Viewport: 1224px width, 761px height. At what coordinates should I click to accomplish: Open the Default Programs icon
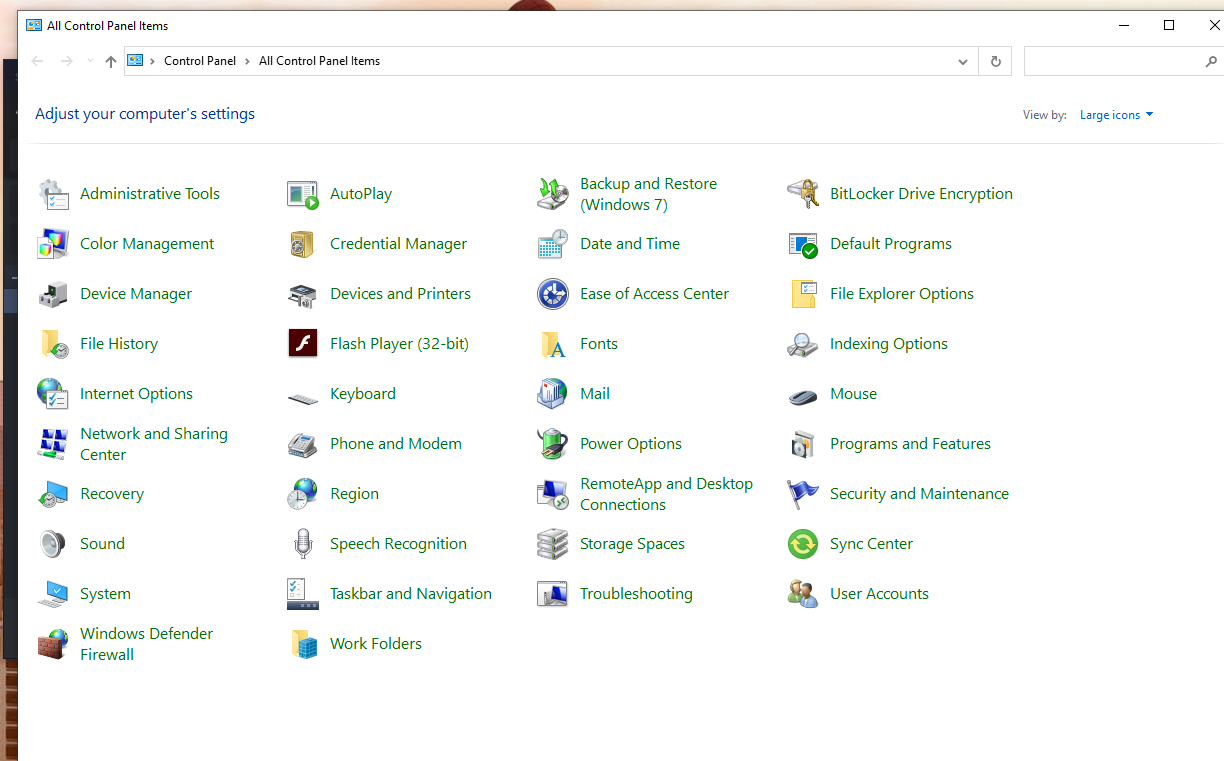coord(803,244)
